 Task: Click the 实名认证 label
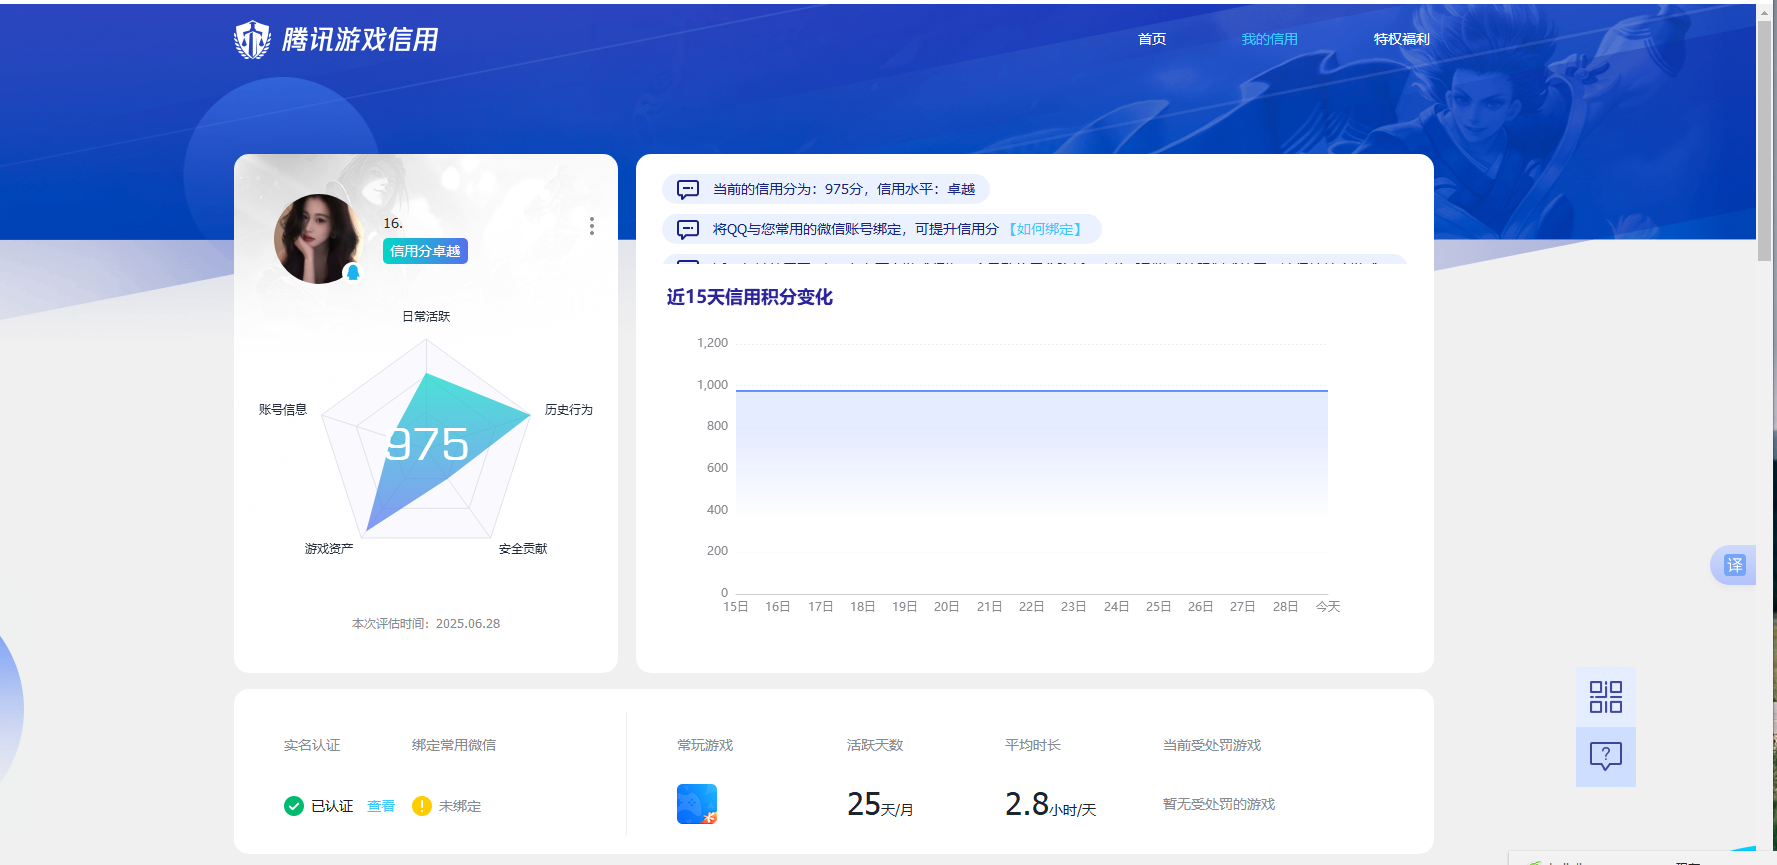[312, 745]
